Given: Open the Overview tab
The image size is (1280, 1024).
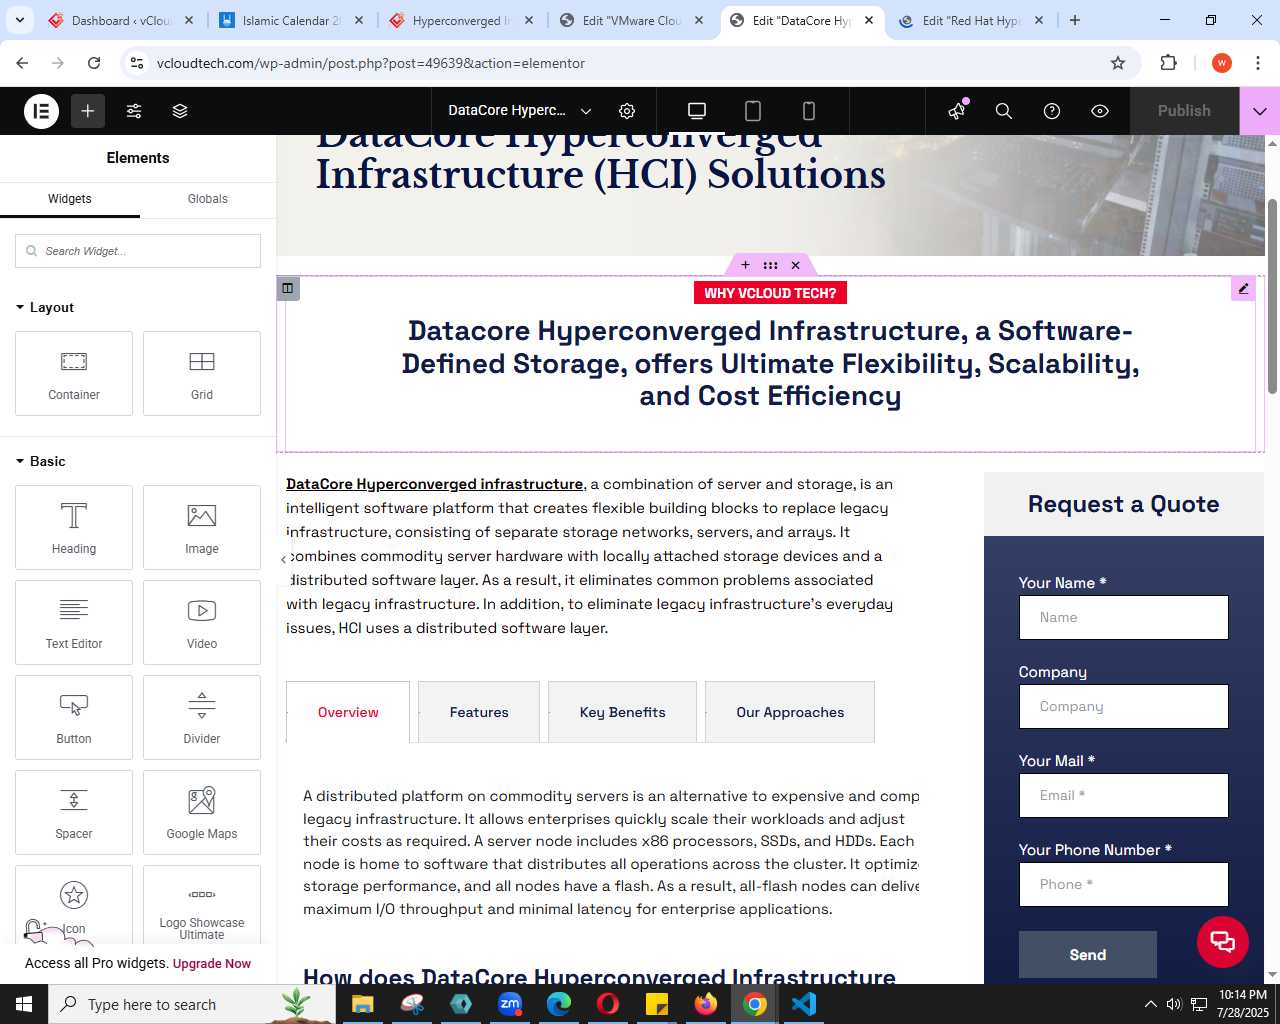Looking at the screenshot, I should [x=348, y=712].
